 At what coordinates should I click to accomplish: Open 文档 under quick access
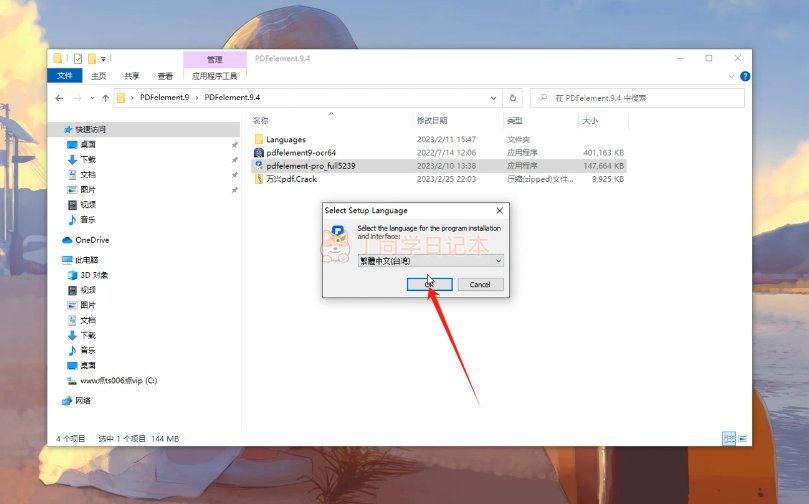[88, 174]
